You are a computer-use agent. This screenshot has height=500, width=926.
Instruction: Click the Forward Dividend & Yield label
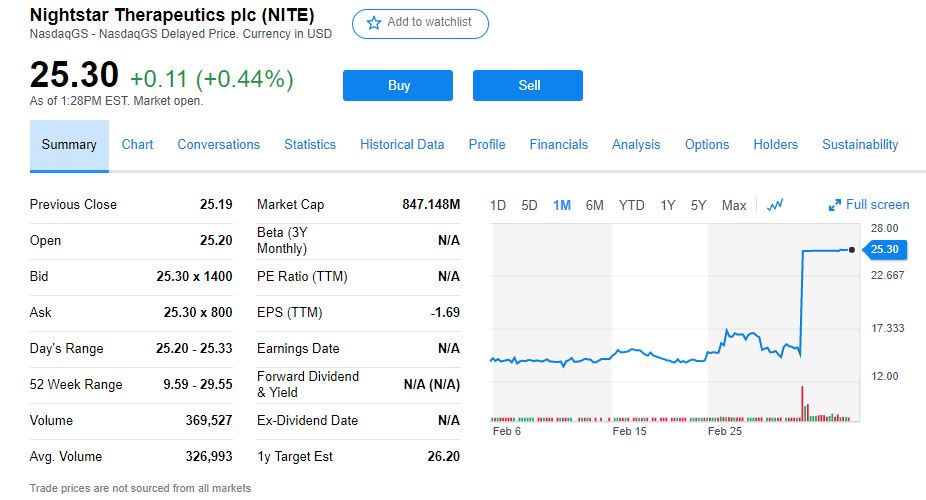pyautogui.click(x=308, y=384)
